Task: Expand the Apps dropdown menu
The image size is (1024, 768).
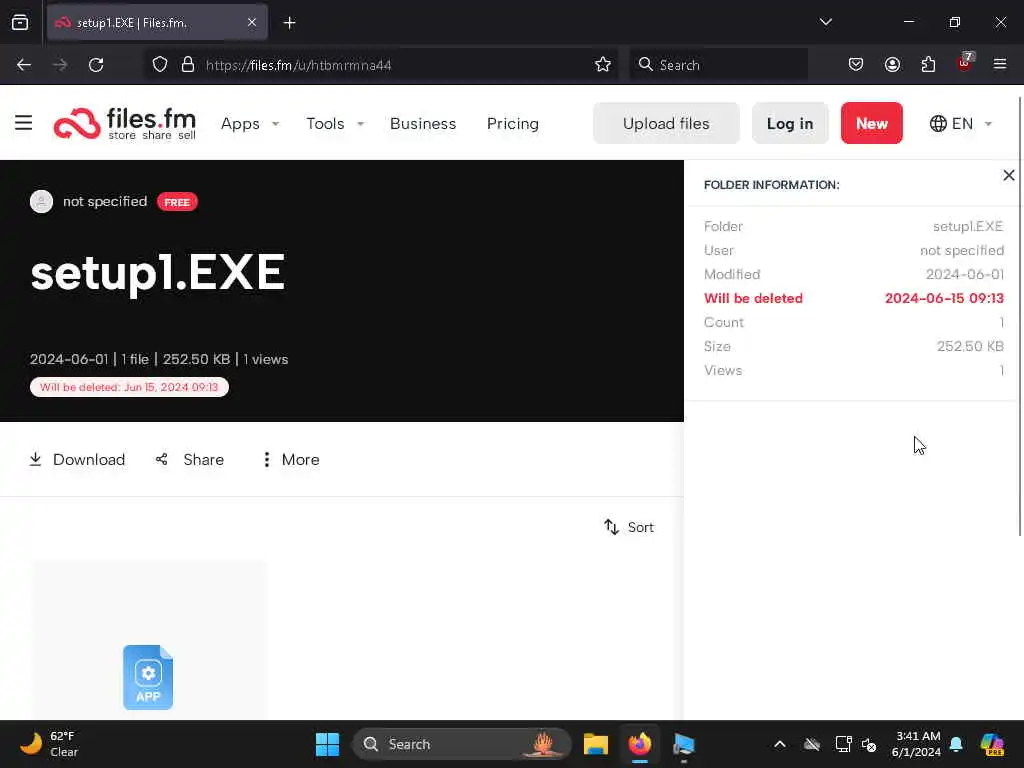Action: [x=250, y=124]
